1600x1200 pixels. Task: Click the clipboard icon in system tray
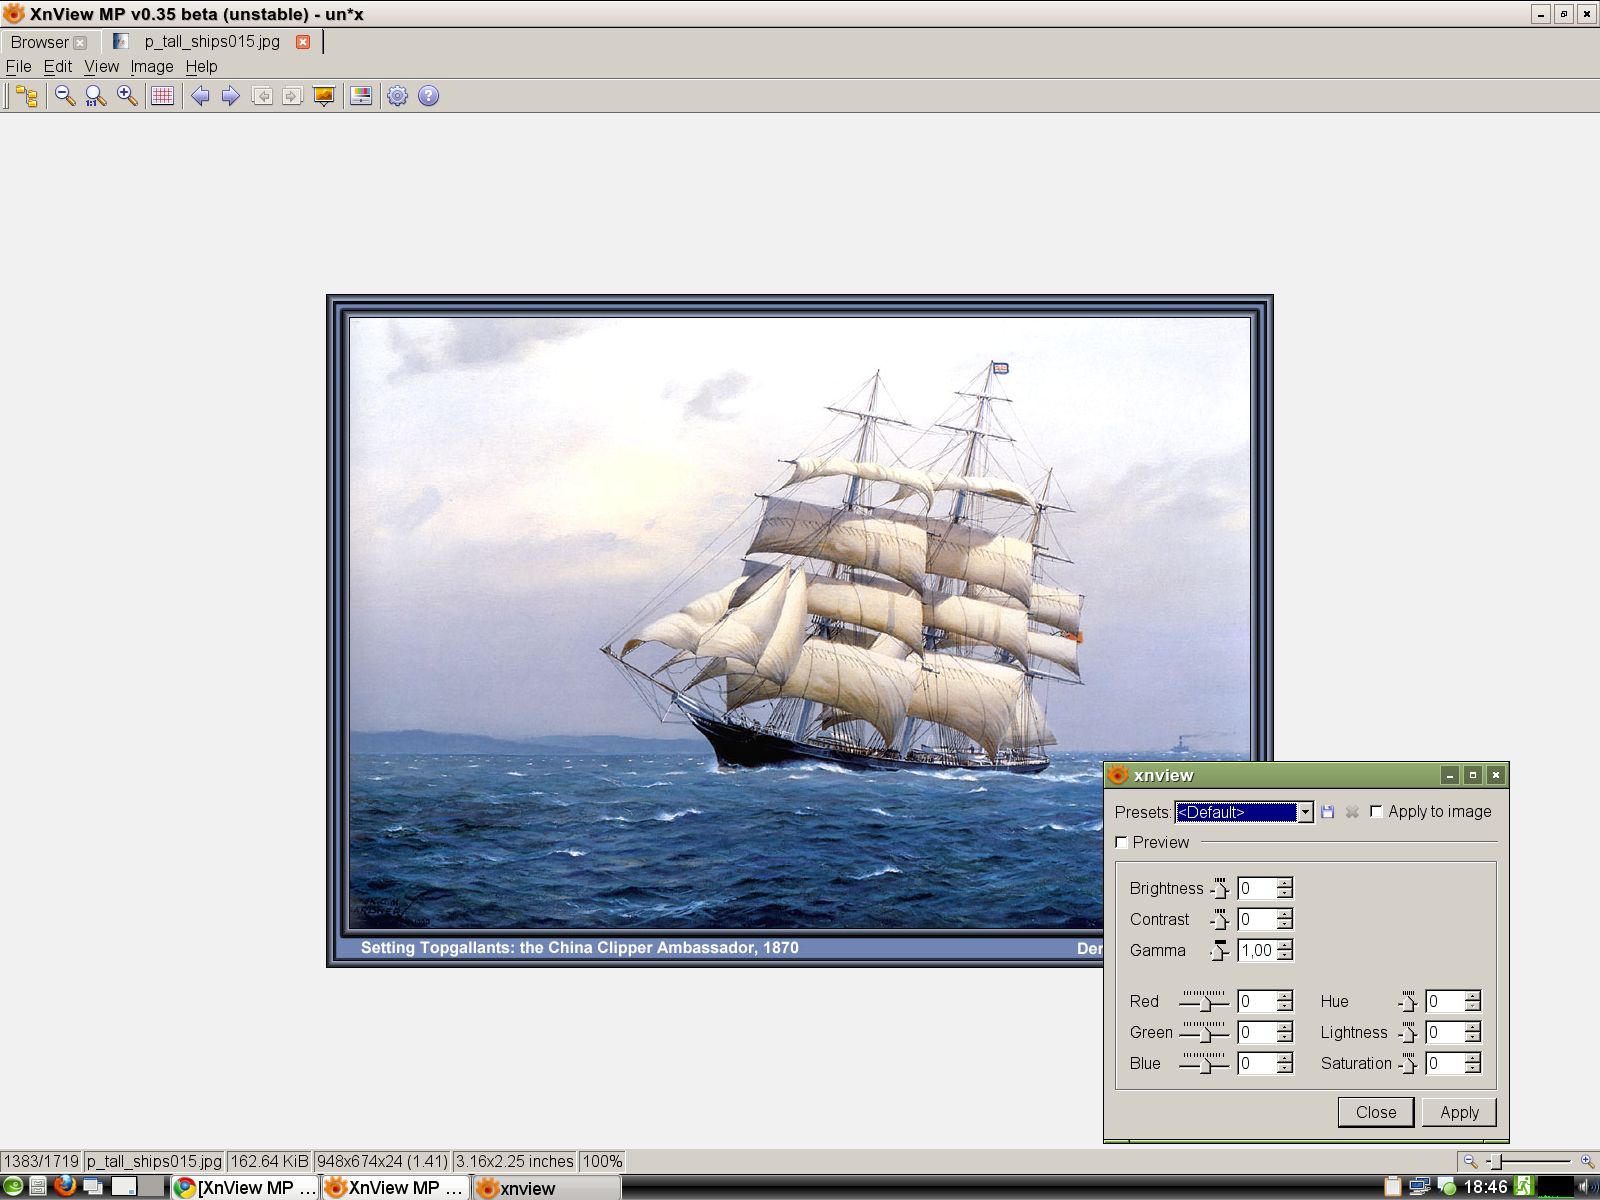(x=1393, y=1187)
